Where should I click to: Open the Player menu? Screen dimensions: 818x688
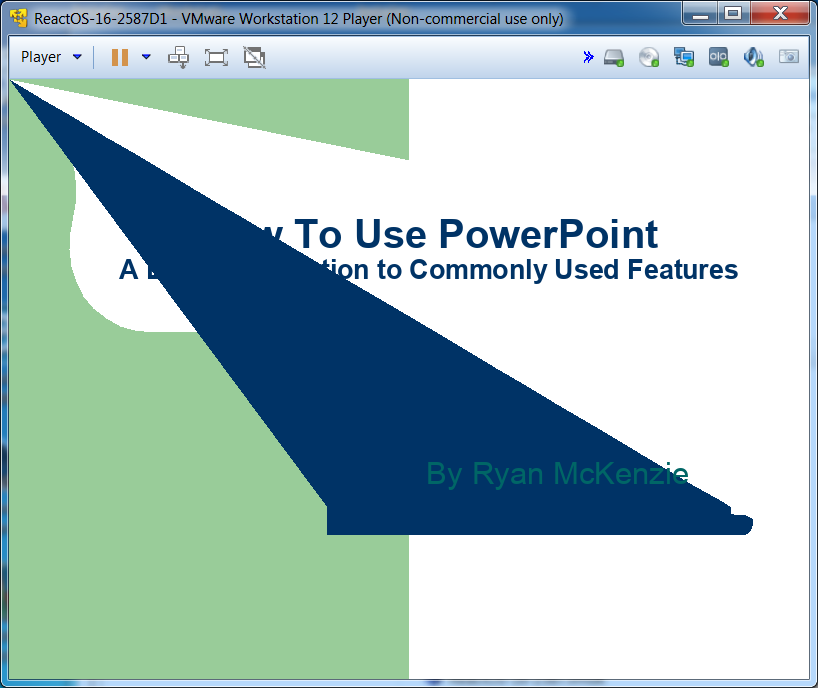(41, 57)
